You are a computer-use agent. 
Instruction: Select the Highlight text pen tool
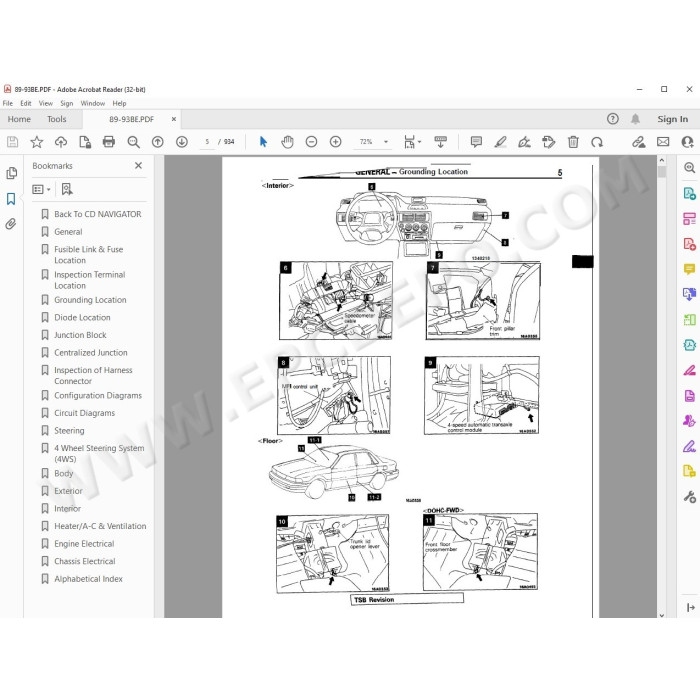point(500,142)
